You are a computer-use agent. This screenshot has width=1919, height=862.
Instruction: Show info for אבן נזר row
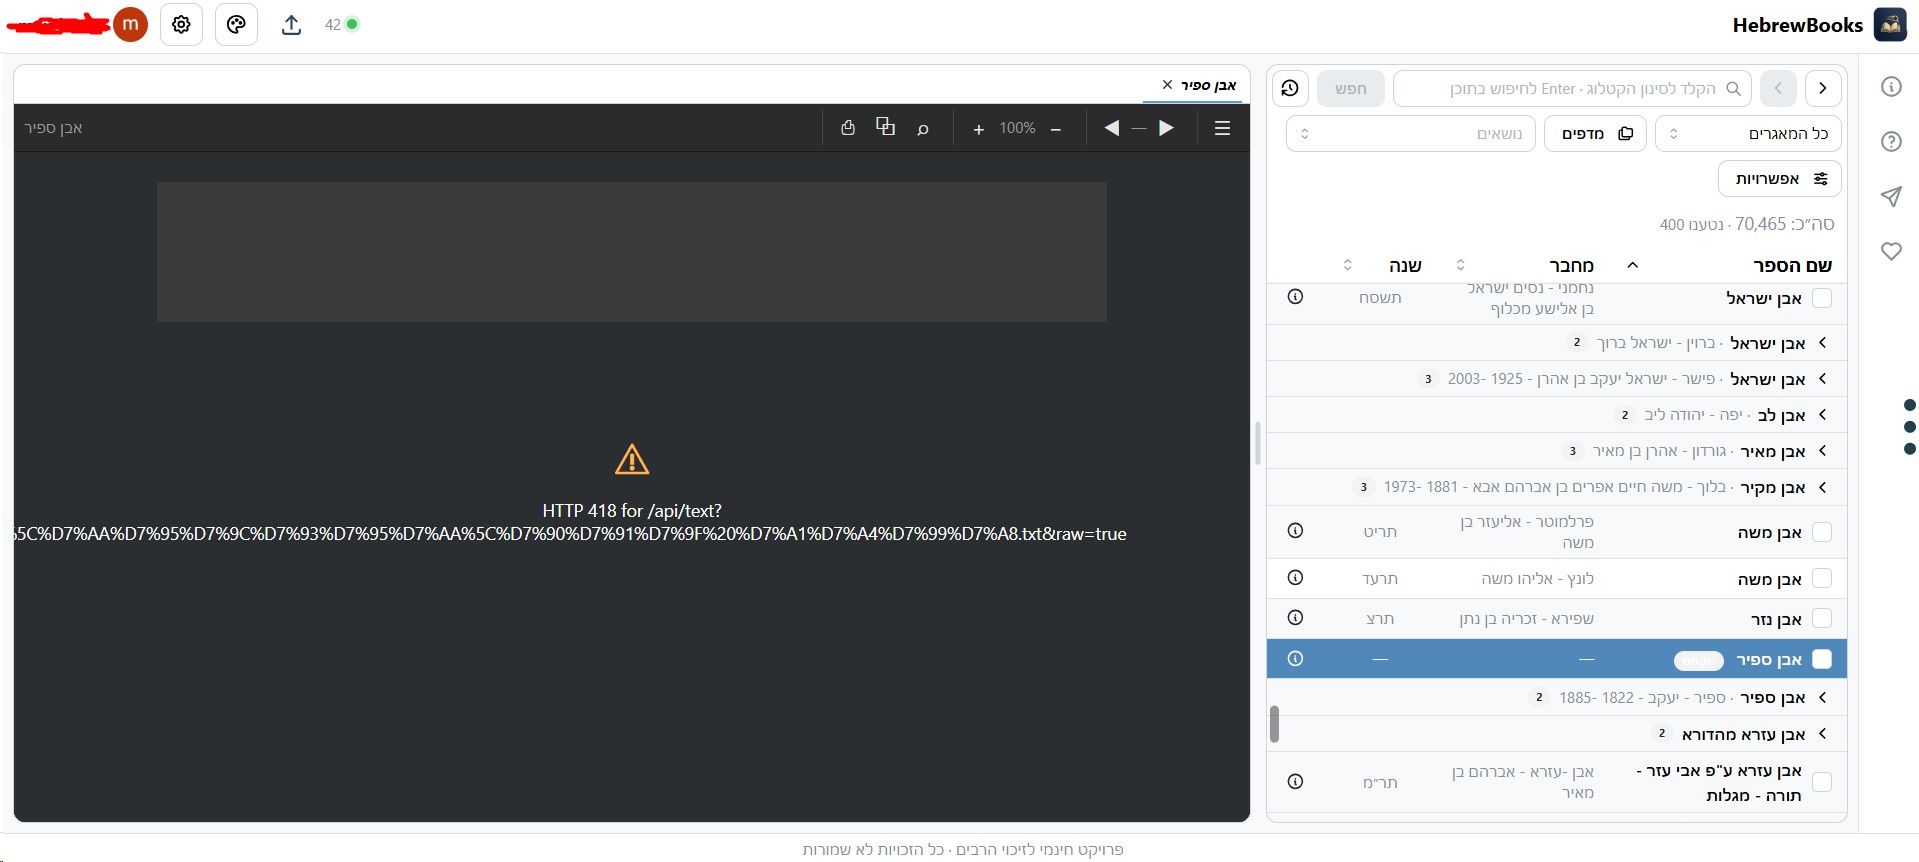[x=1295, y=618]
